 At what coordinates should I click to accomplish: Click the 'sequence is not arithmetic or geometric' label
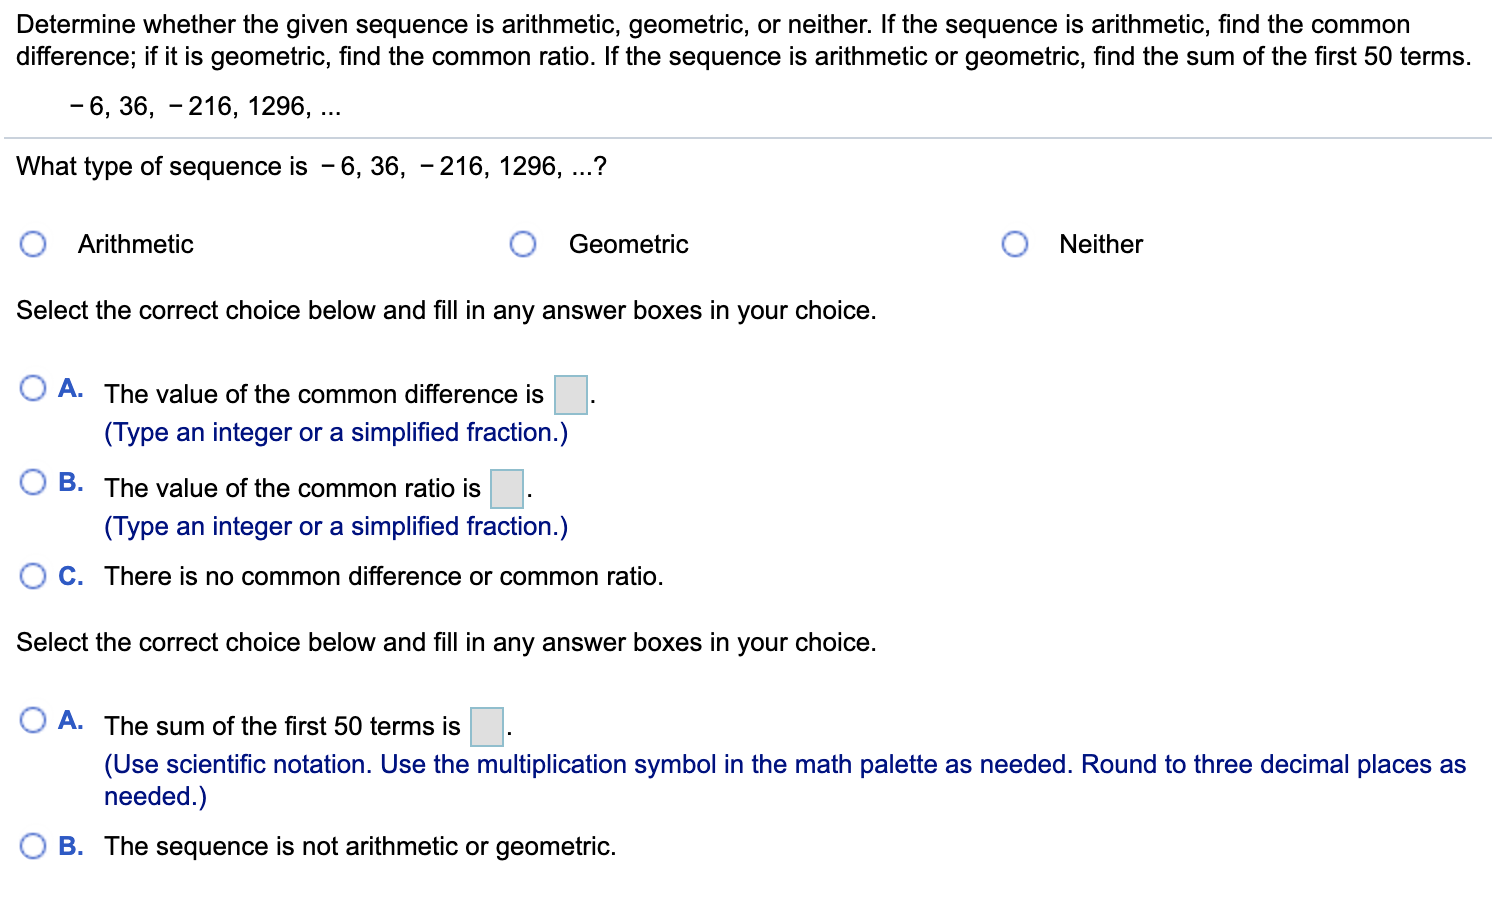coord(360,845)
